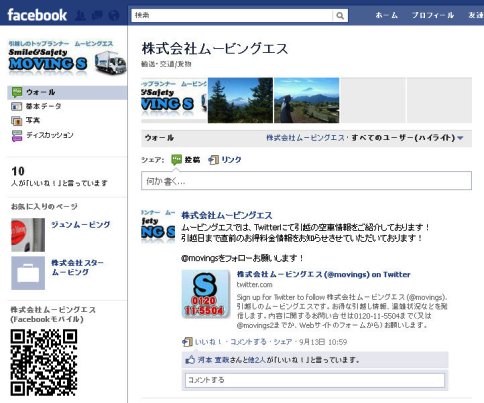Choose リンク share option
The image size is (484, 403).
pos(231,160)
